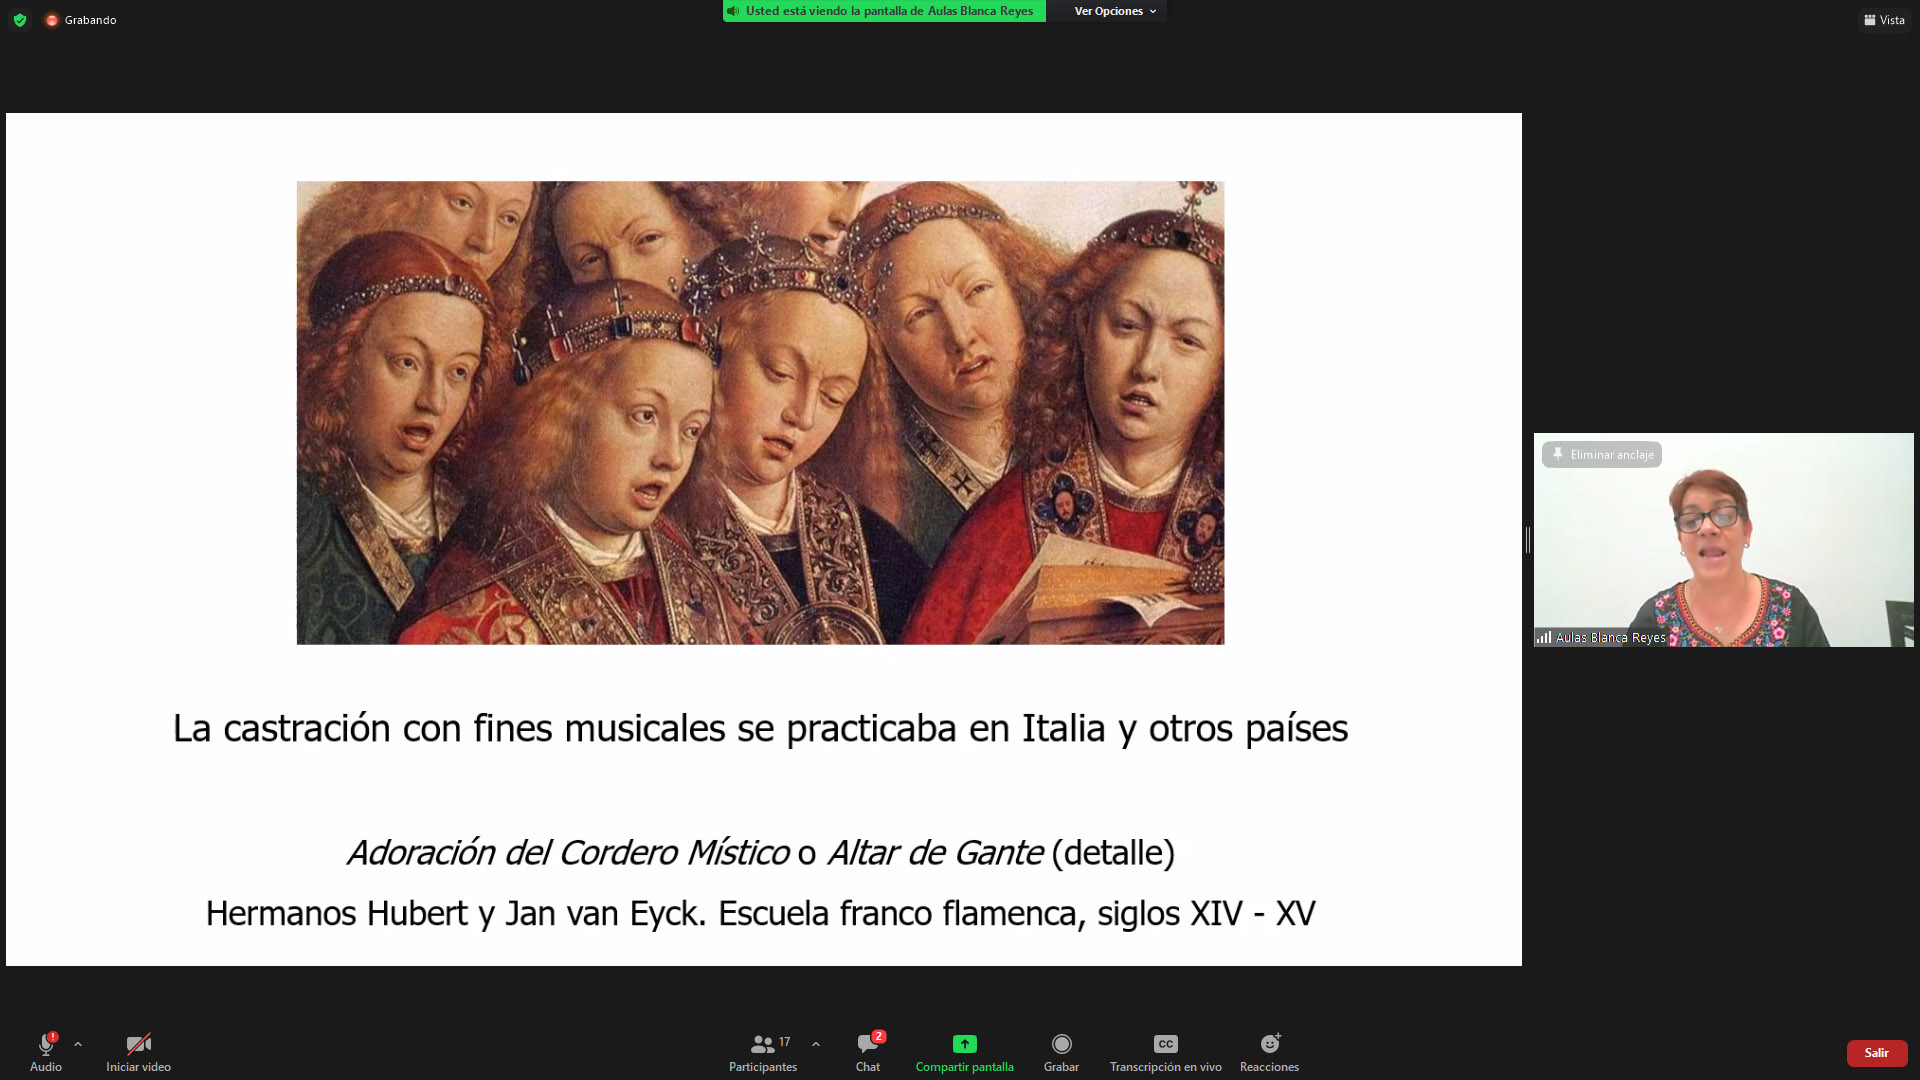Click the green screen-sharing notification bar

[x=884, y=11]
